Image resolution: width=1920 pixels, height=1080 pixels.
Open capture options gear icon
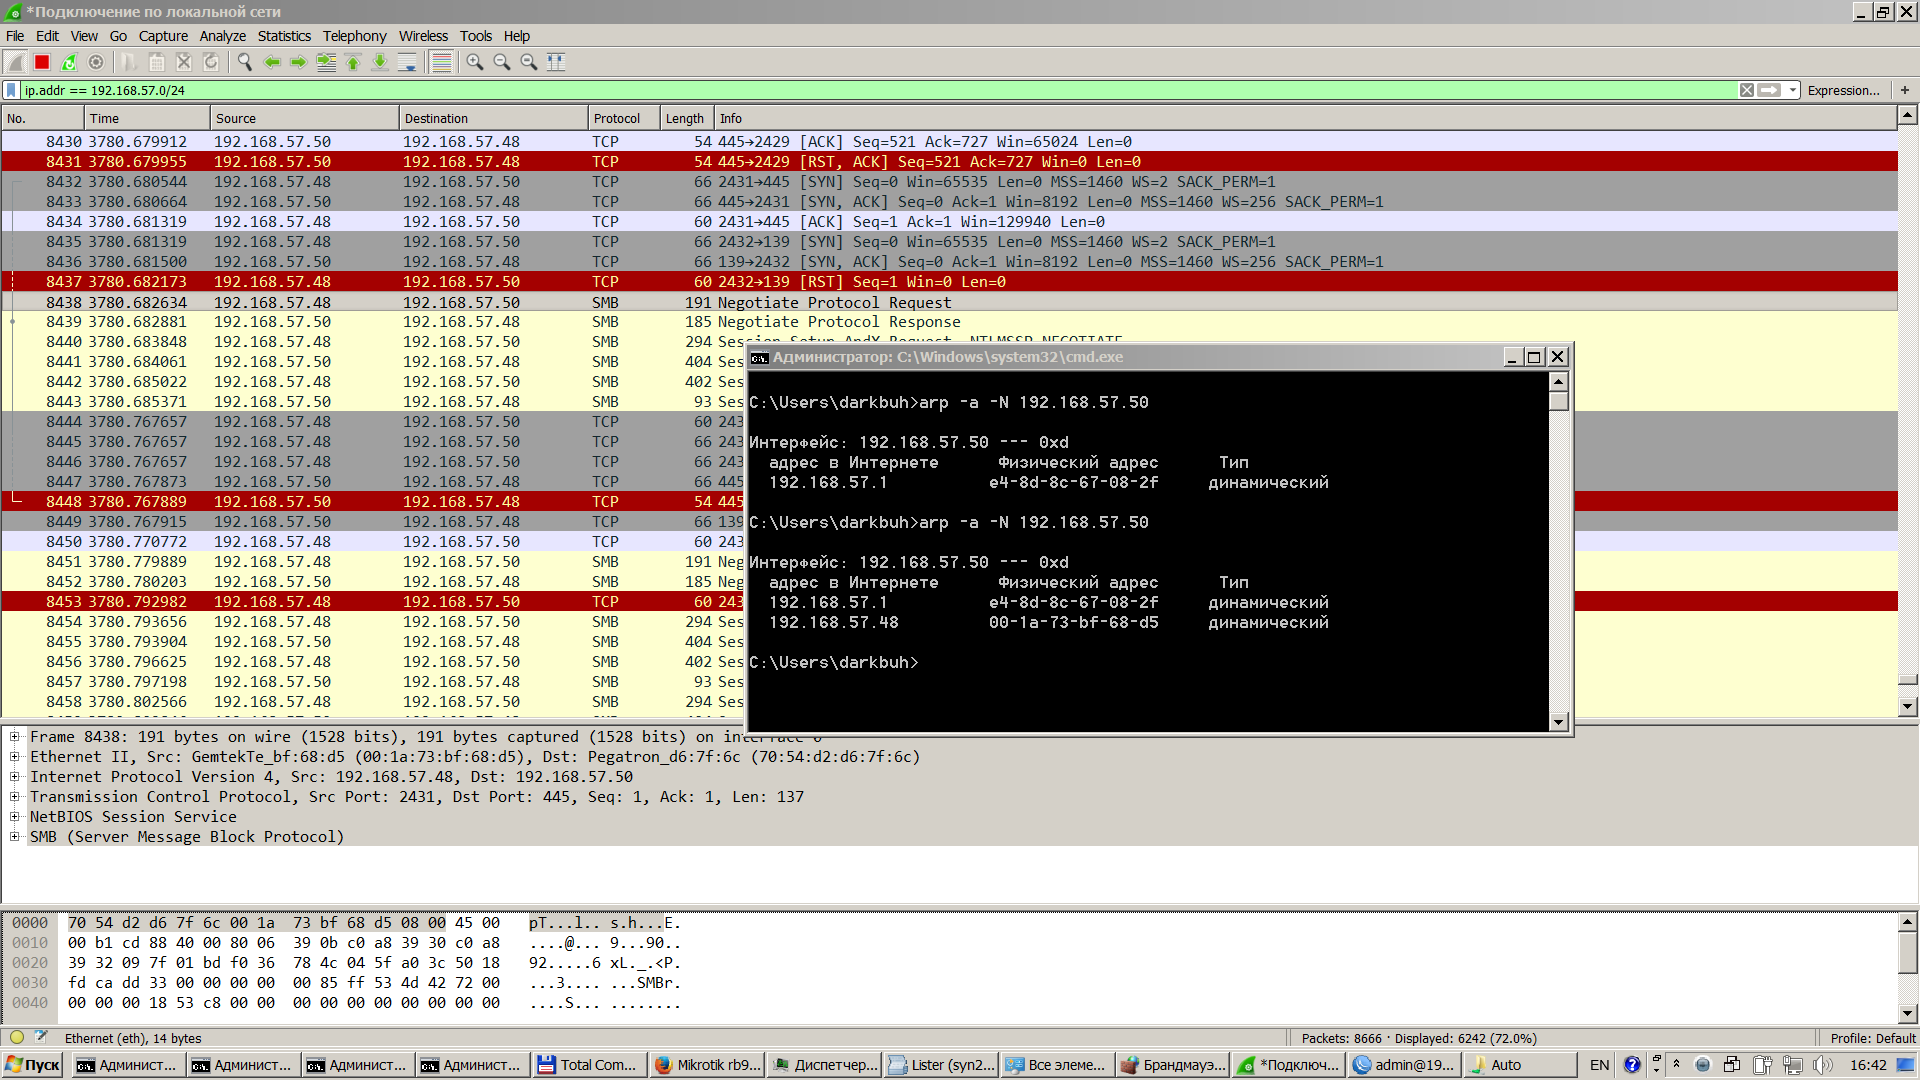(96, 62)
